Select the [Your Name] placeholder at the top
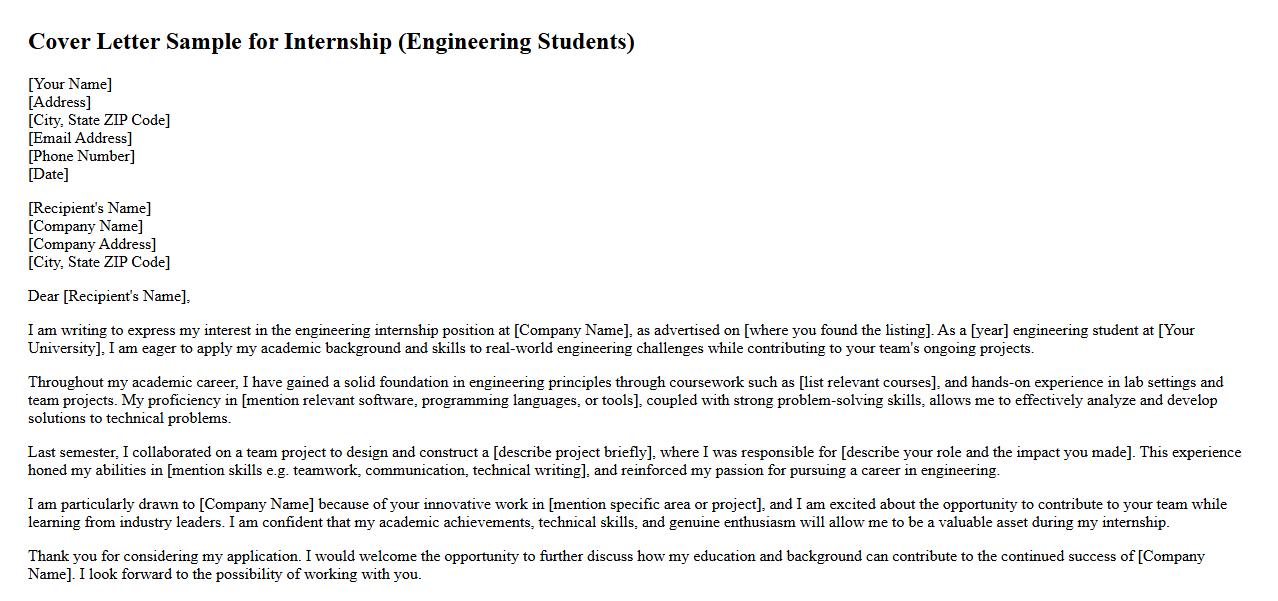 click(70, 84)
